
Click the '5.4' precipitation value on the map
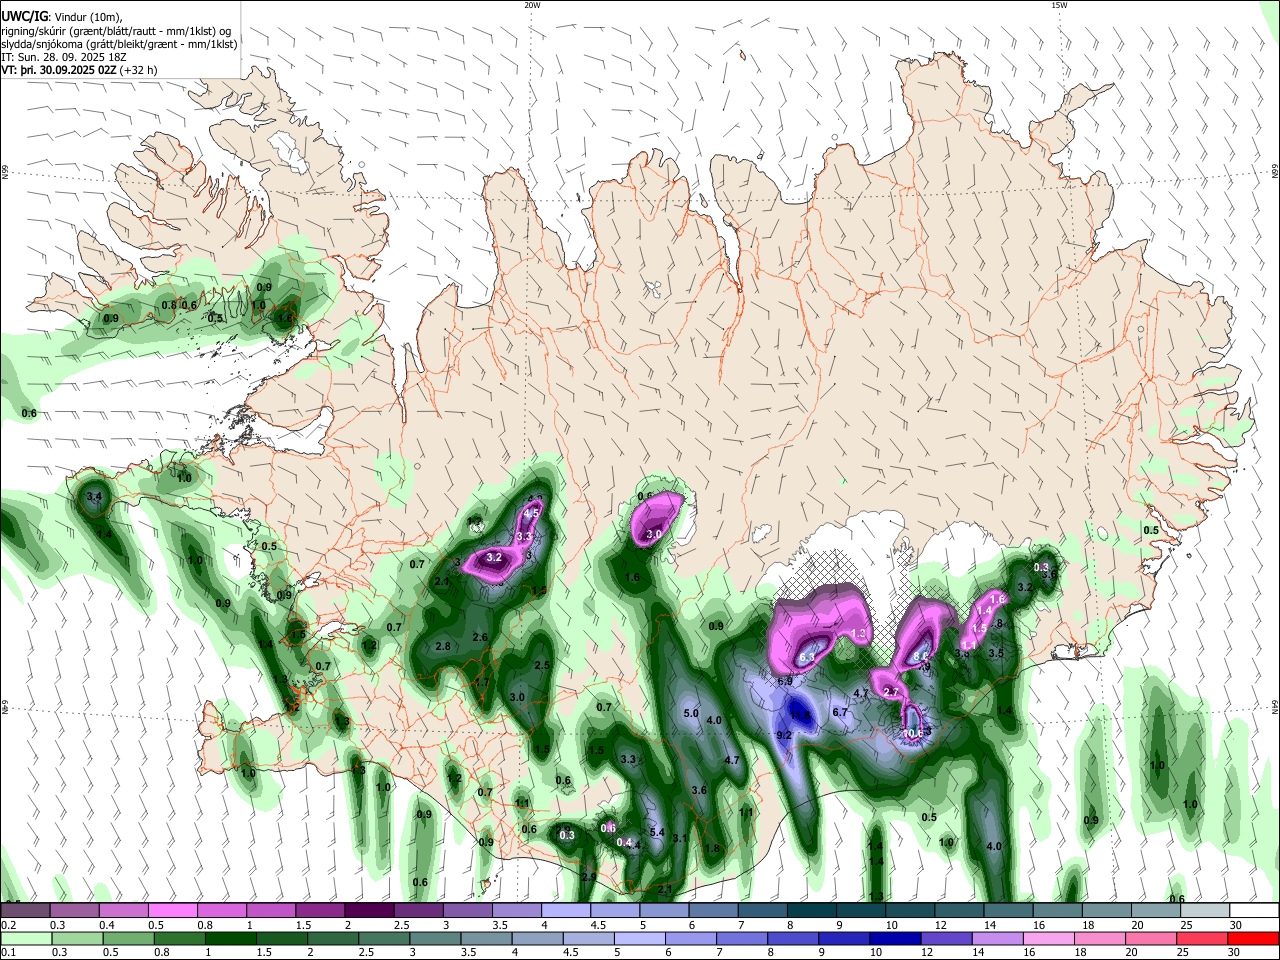(x=657, y=832)
